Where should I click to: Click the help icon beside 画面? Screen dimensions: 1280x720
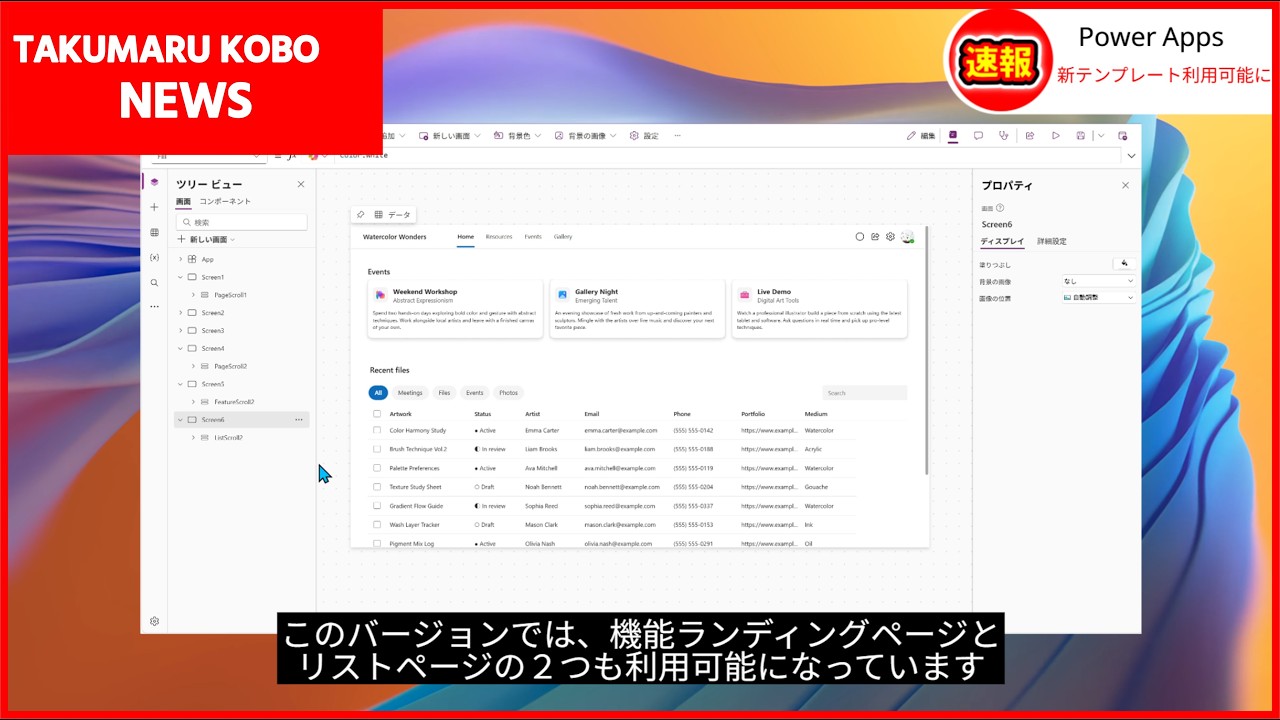[1000, 208]
